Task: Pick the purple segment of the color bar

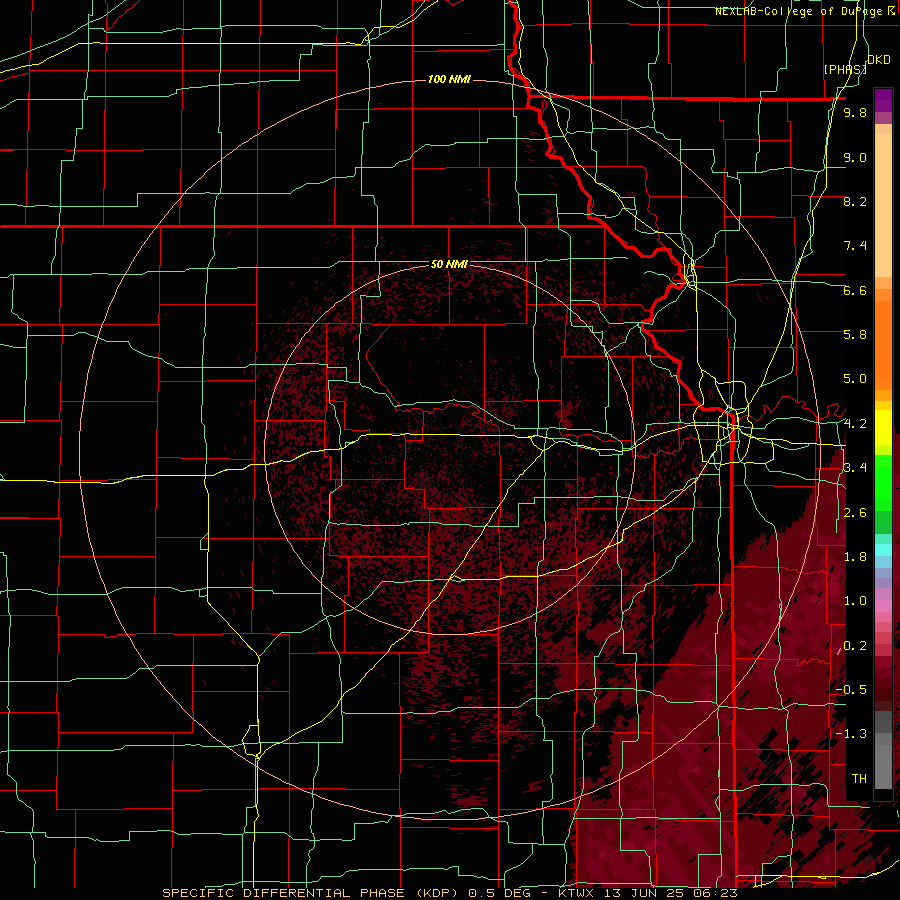Action: tap(883, 100)
